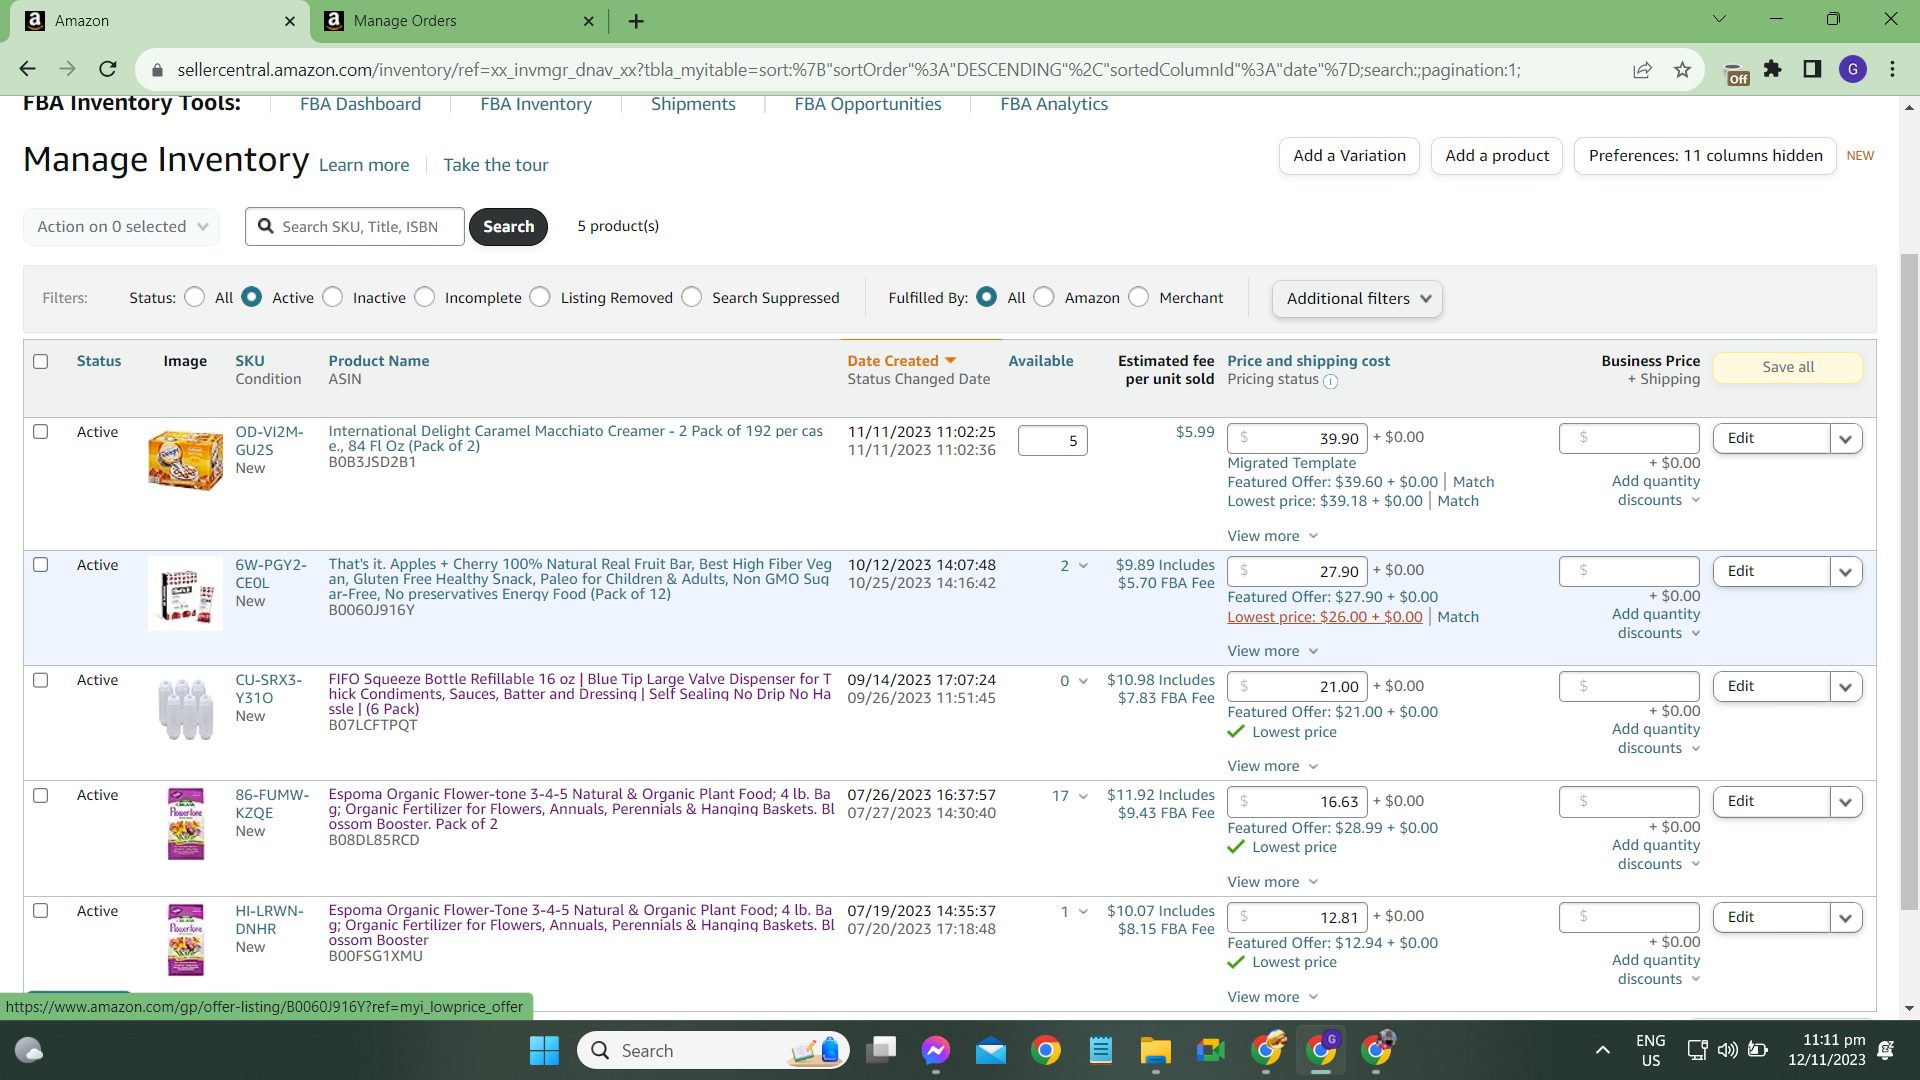Viewport: 1920px width, 1080px height.
Task: Click the pricing status info icon
Action: point(1330,381)
